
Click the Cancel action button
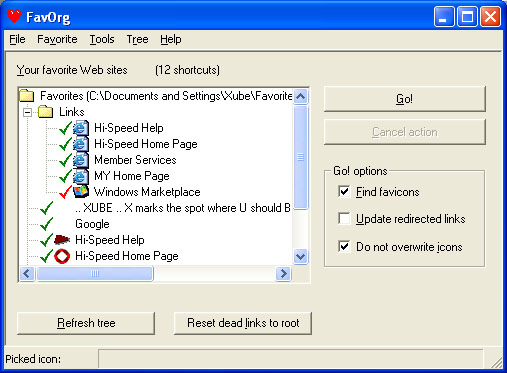(404, 132)
